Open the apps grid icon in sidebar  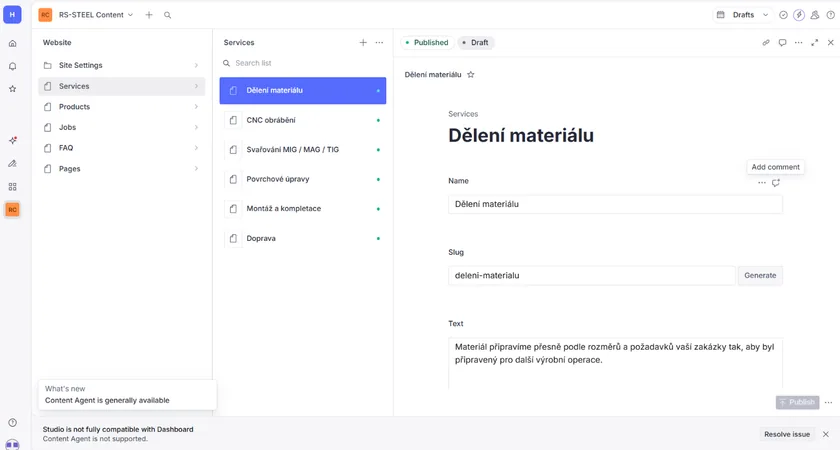pos(12,186)
